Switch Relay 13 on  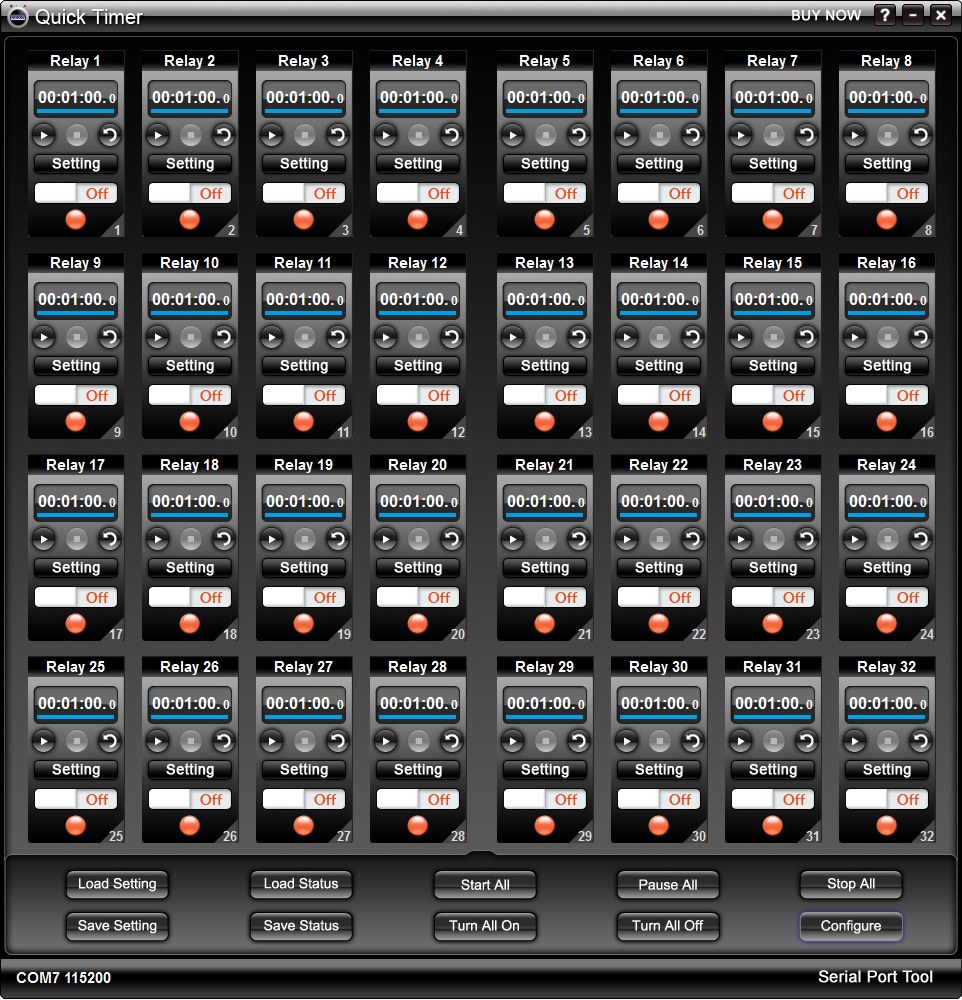[x=545, y=395]
